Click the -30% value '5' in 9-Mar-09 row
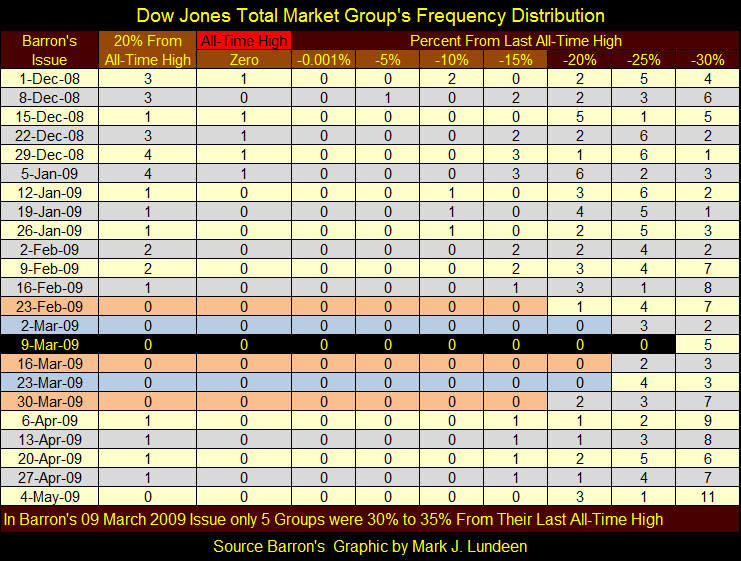Viewport: 741px width, 561px height. pyautogui.click(x=707, y=345)
